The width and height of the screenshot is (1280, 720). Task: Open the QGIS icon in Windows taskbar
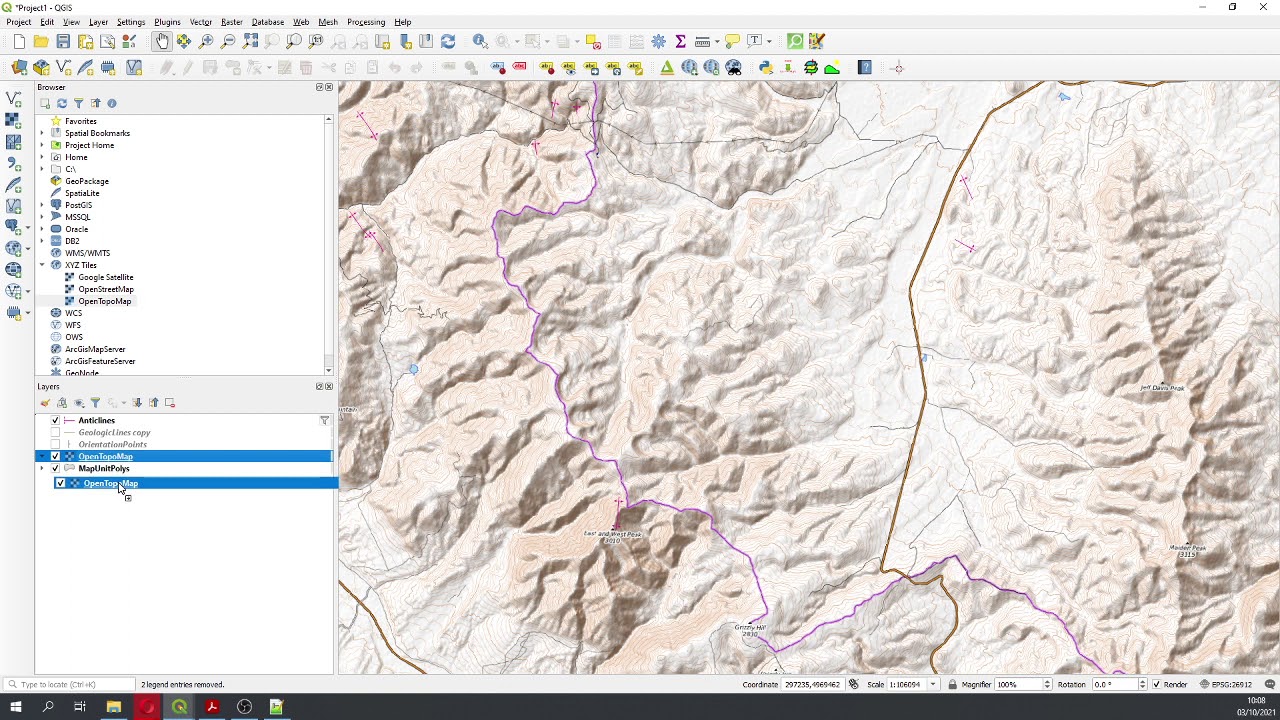coord(179,707)
